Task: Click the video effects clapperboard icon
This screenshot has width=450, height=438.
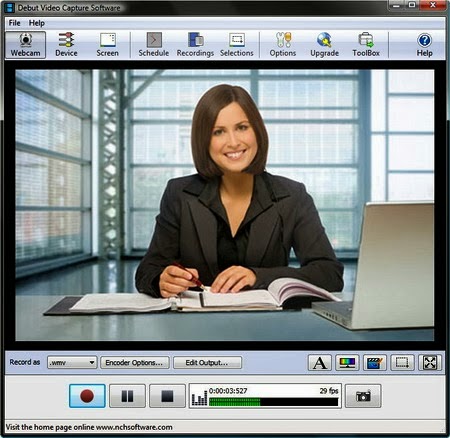Action: coord(375,363)
